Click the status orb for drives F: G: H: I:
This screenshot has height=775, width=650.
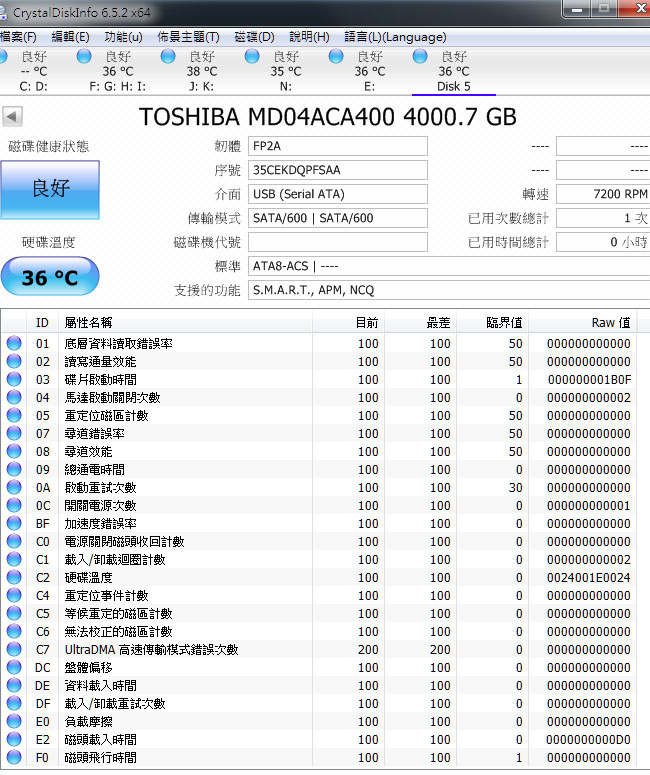point(84,57)
